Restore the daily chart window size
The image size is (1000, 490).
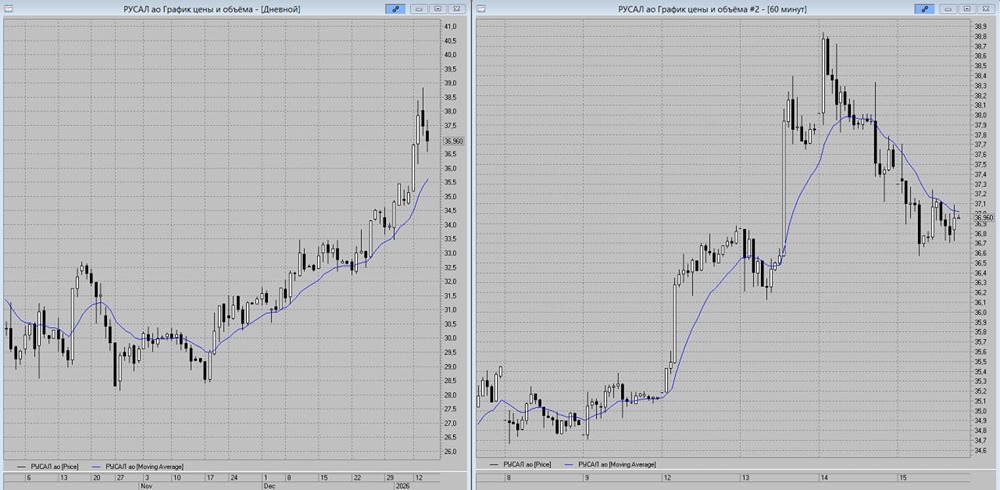(x=438, y=9)
